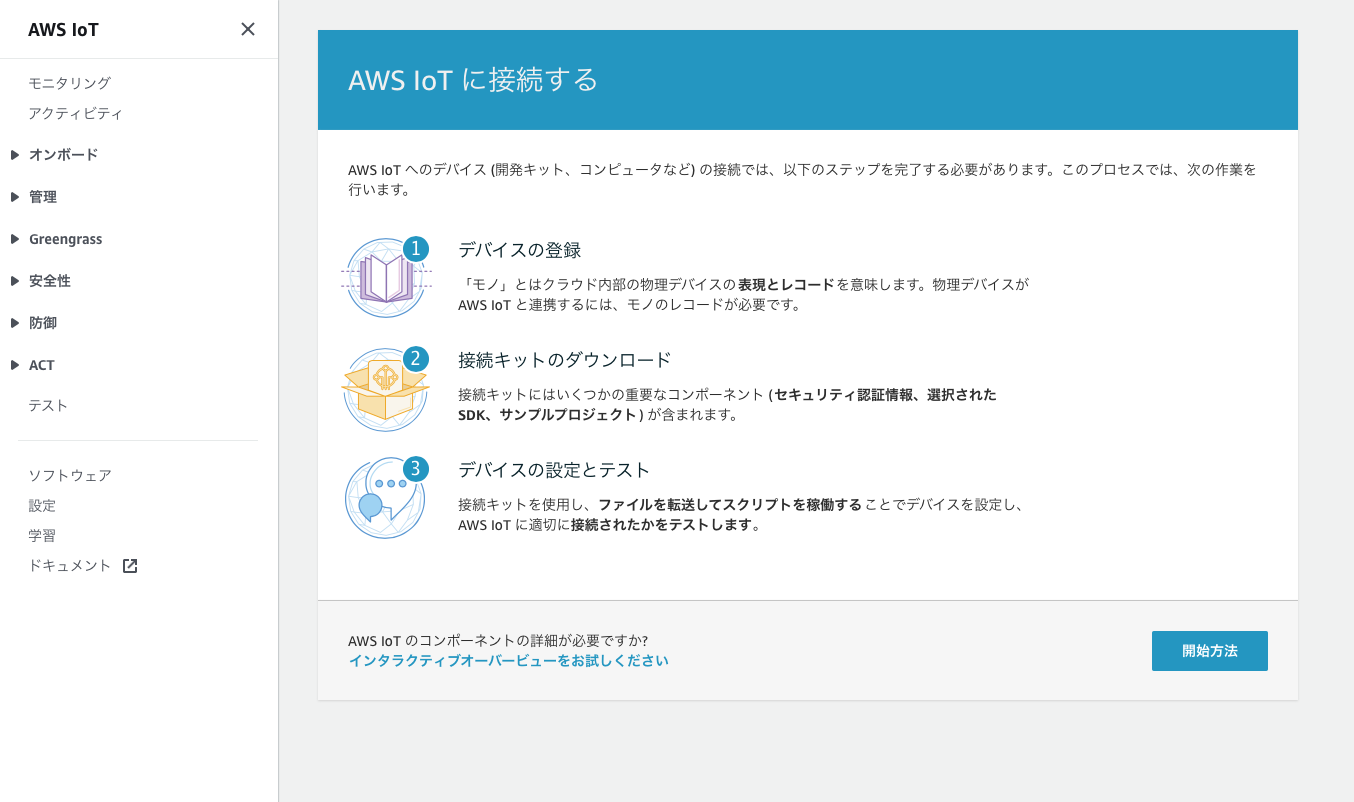1354x802 pixels.
Task: Click external link icon beside ドキュメント
Action: pos(130,566)
